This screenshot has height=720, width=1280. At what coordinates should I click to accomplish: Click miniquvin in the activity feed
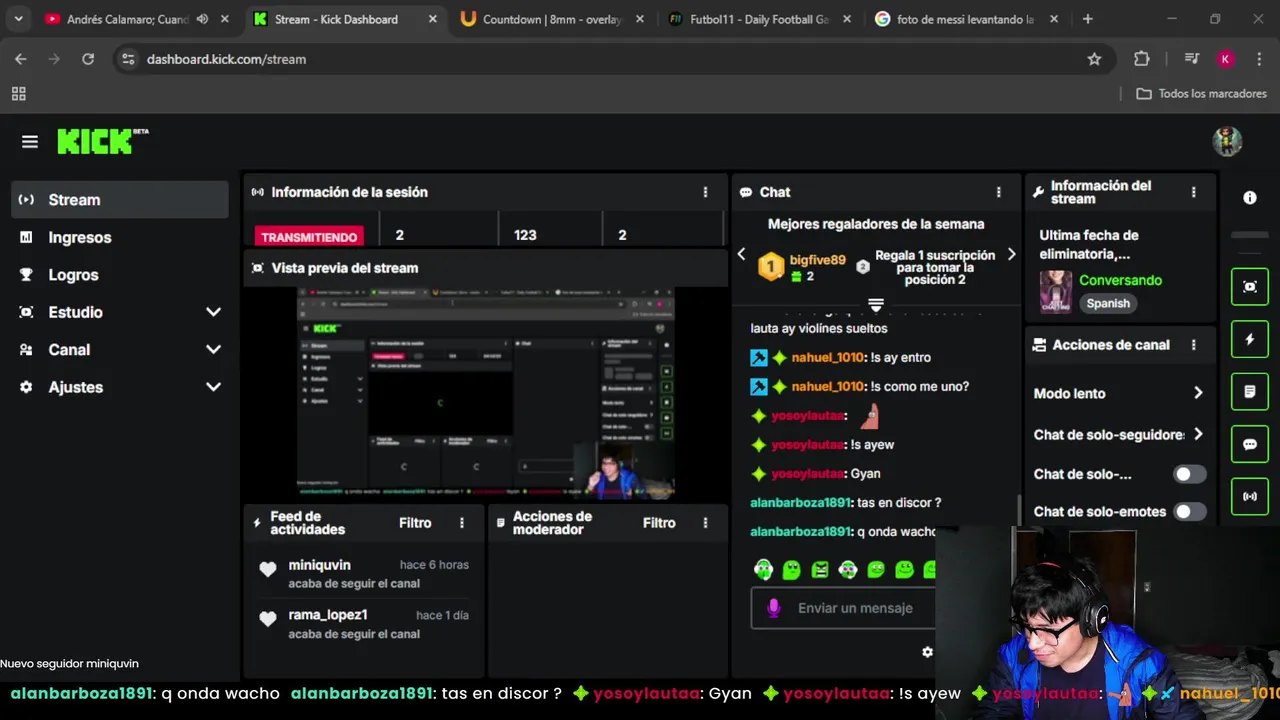click(x=319, y=565)
